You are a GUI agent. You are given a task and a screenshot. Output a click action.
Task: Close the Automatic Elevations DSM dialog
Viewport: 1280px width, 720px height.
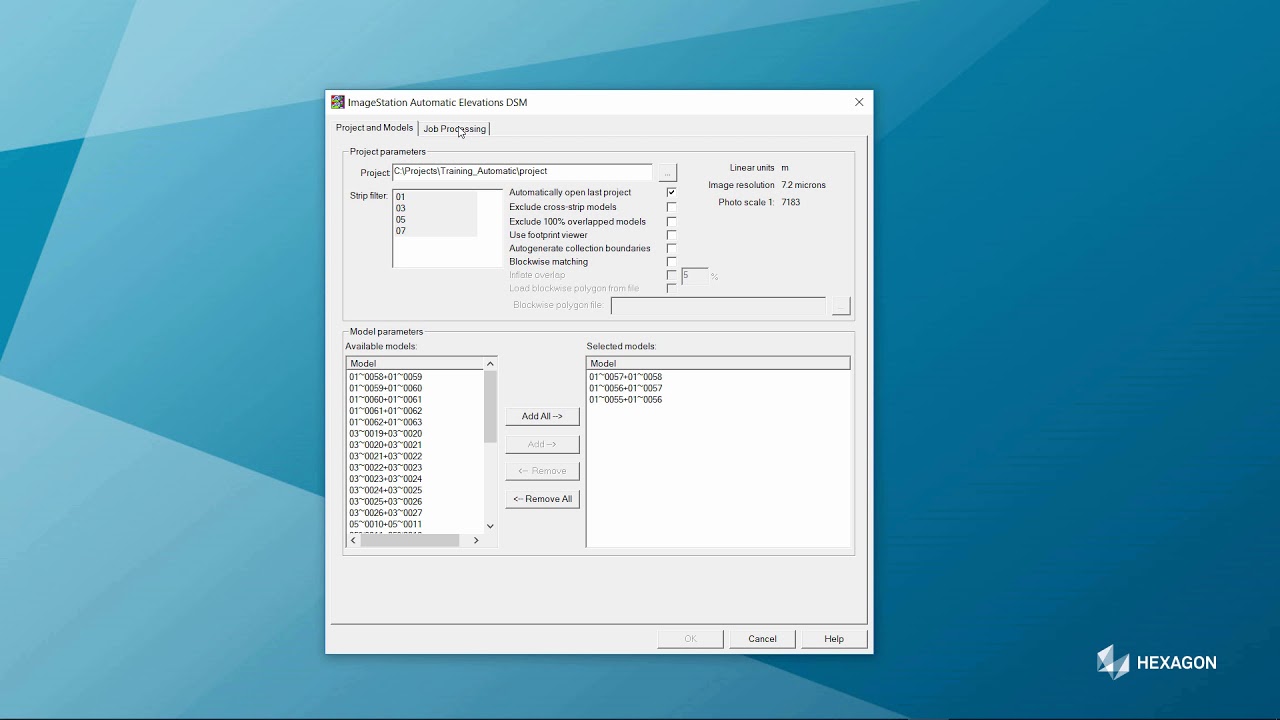pyautogui.click(x=859, y=102)
